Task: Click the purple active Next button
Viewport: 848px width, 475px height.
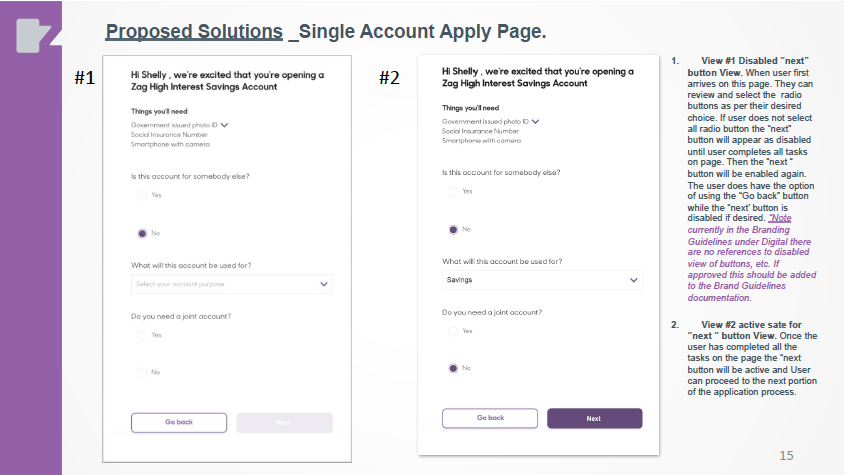Action: [594, 418]
